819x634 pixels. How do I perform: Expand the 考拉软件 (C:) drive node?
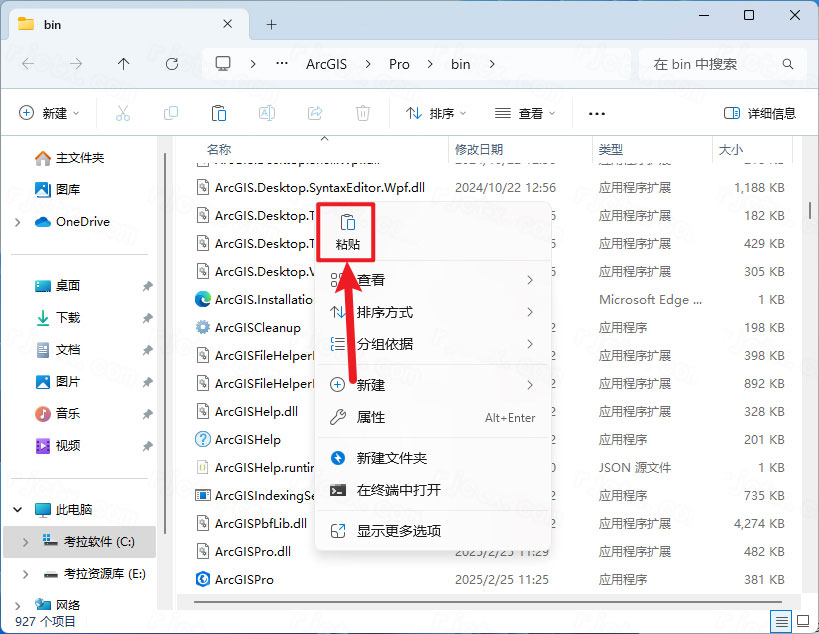click(x=25, y=542)
